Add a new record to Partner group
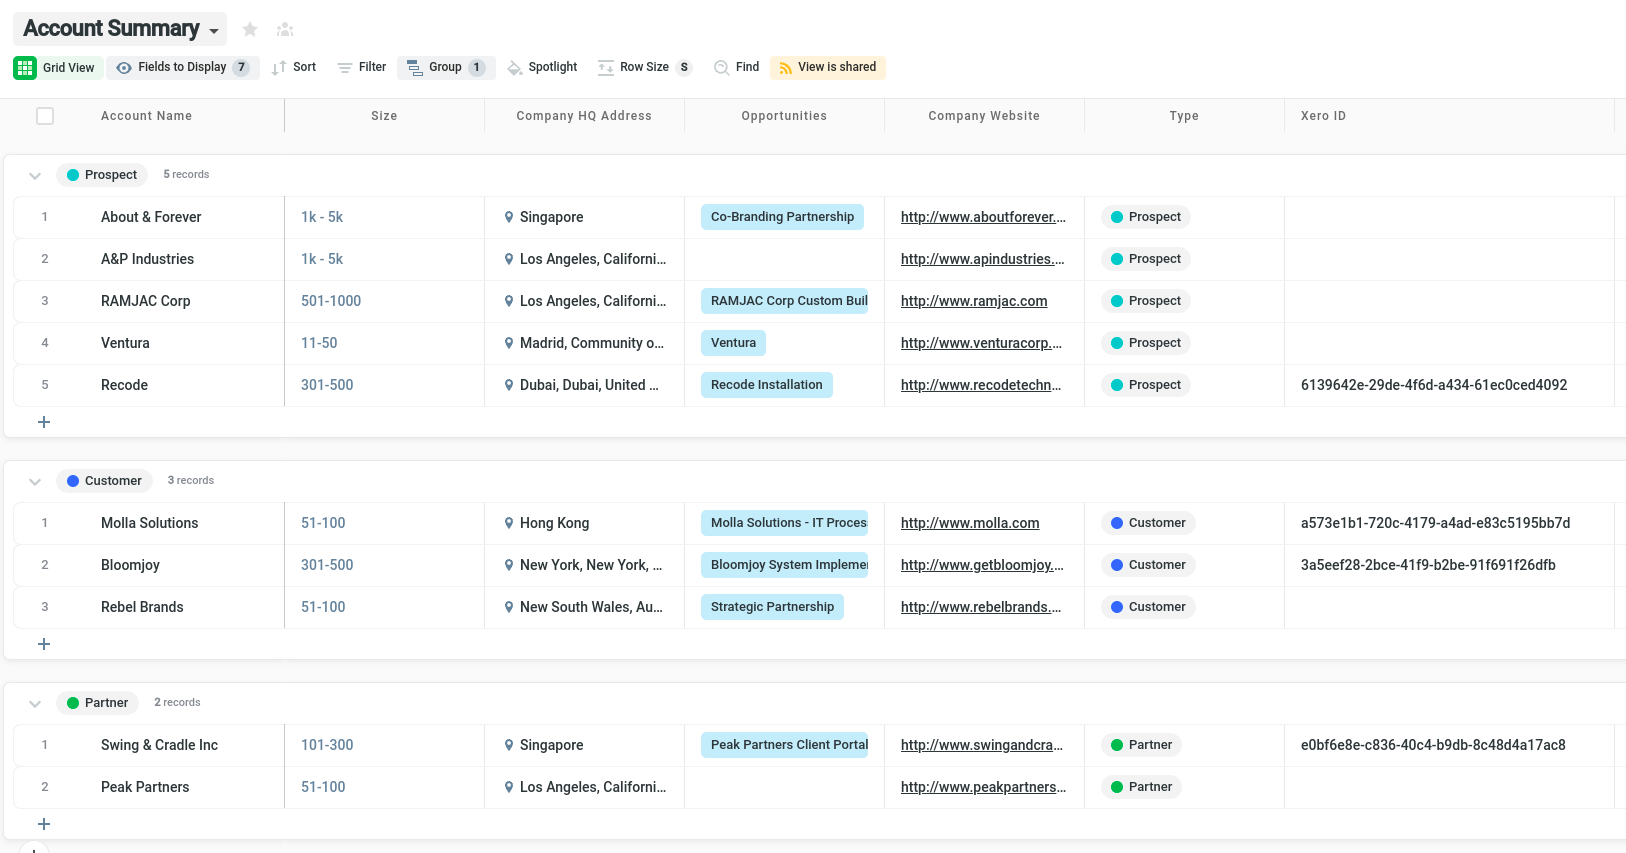 tap(44, 824)
